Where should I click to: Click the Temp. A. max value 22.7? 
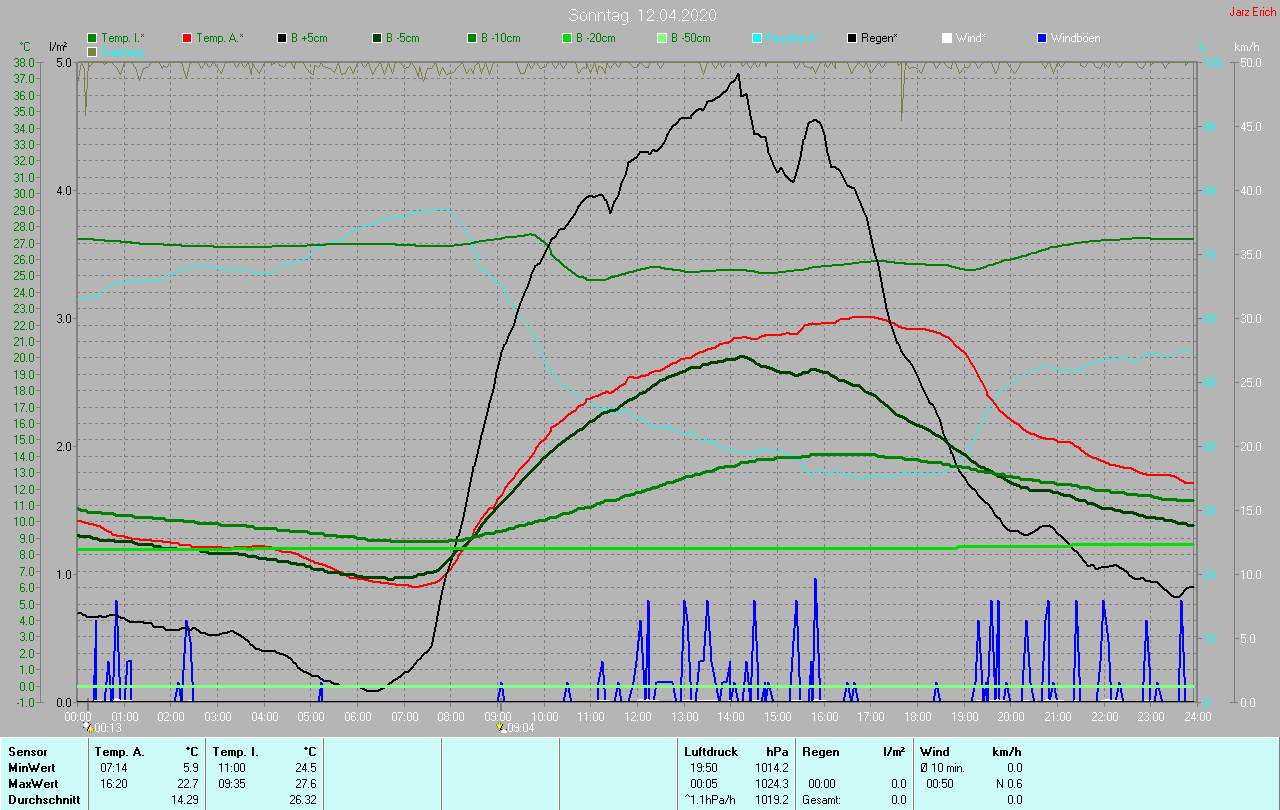click(189, 783)
